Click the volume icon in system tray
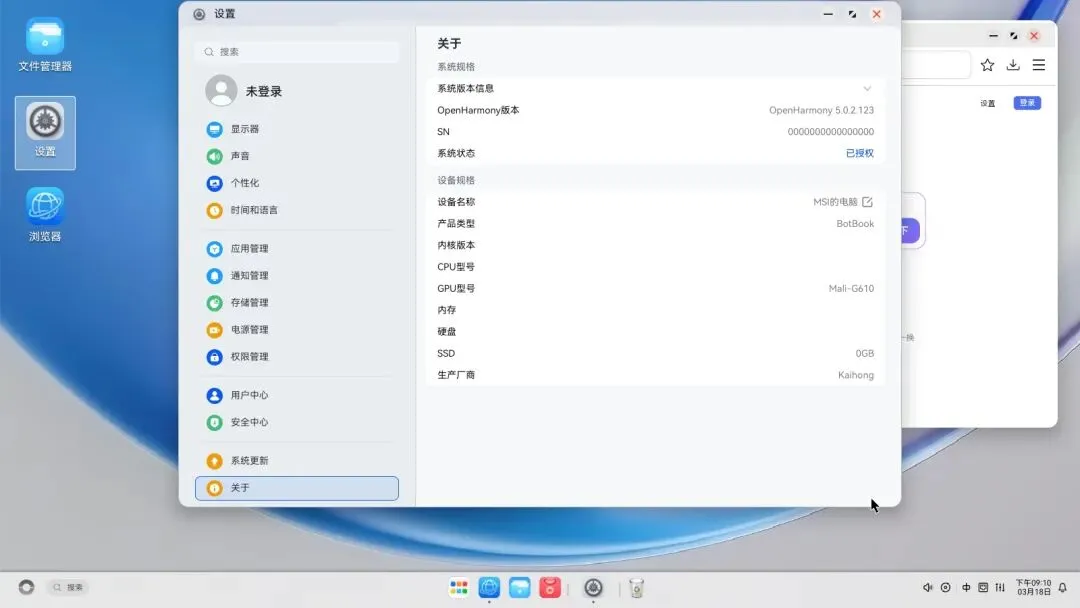 (x=927, y=587)
